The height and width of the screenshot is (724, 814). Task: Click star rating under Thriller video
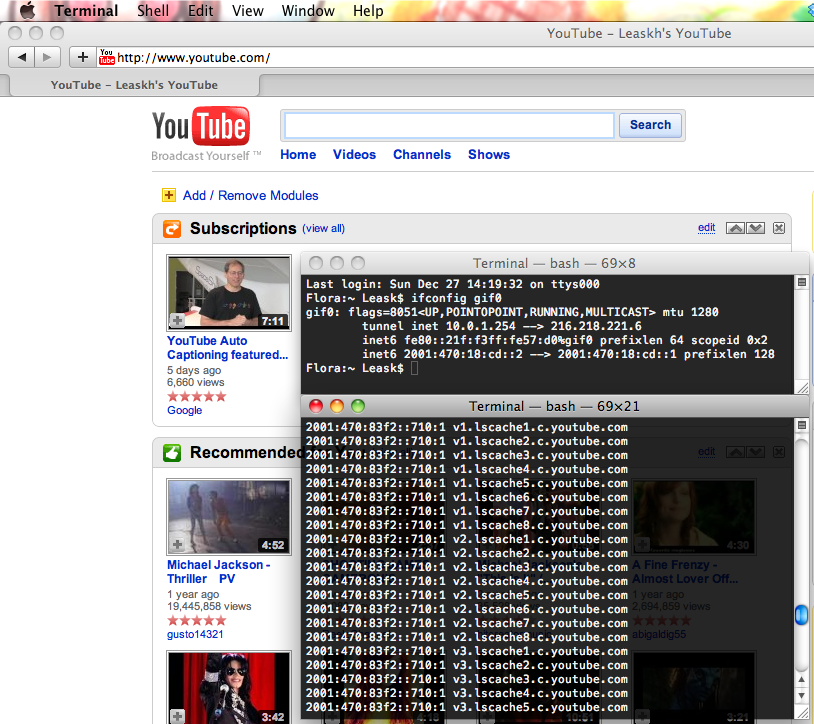click(197, 620)
